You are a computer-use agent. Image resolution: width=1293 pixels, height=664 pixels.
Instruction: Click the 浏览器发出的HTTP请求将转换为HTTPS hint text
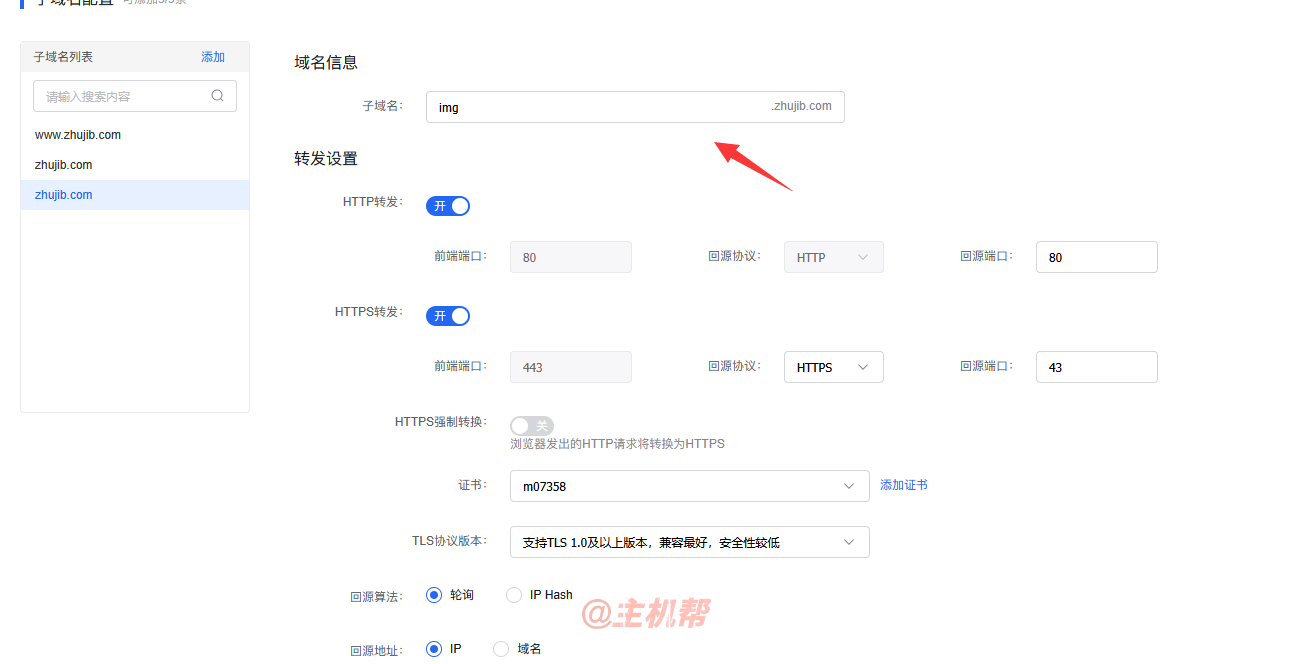pyautogui.click(x=617, y=444)
